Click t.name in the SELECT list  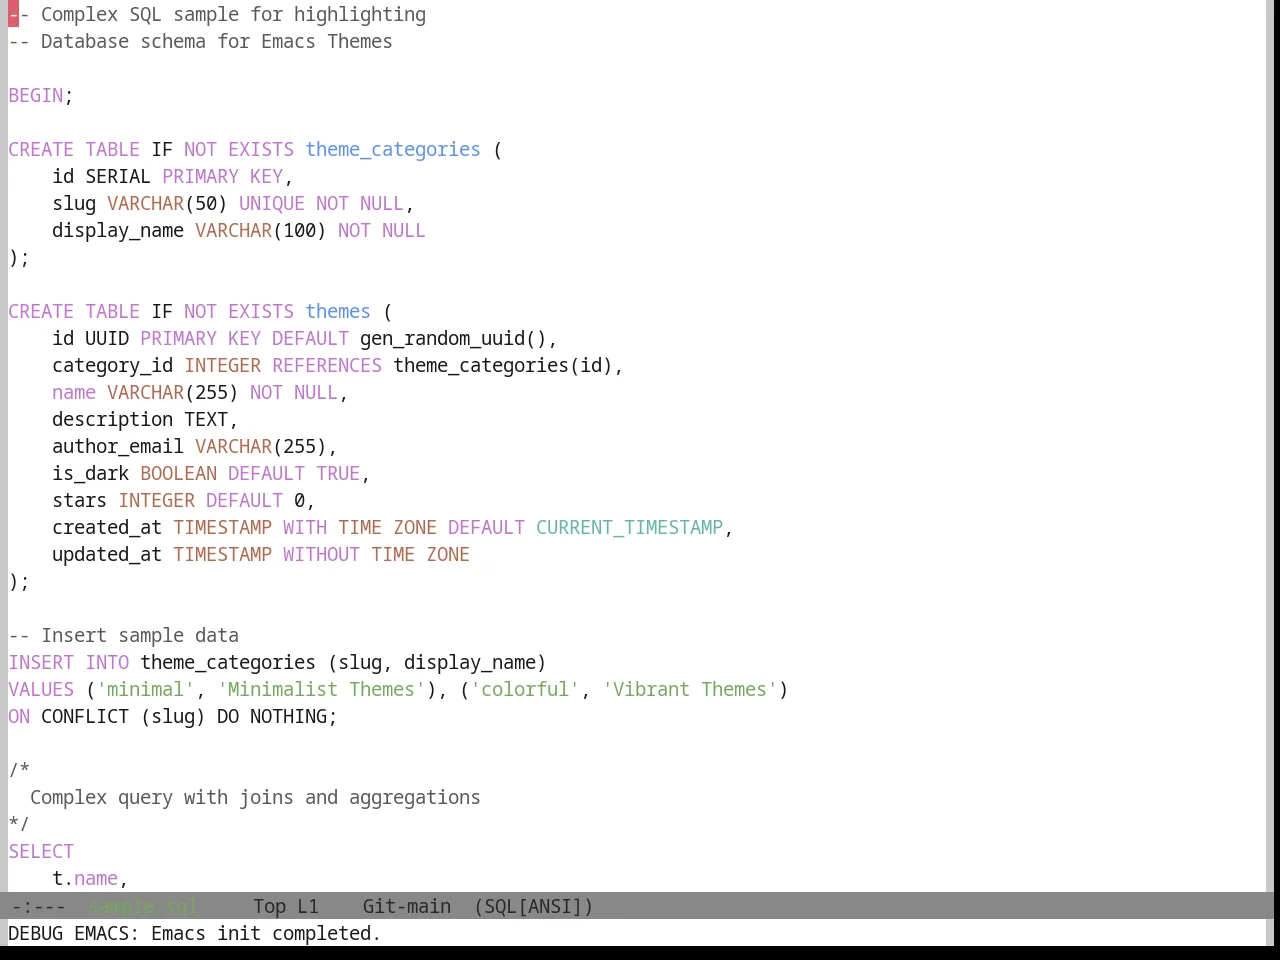coord(85,878)
